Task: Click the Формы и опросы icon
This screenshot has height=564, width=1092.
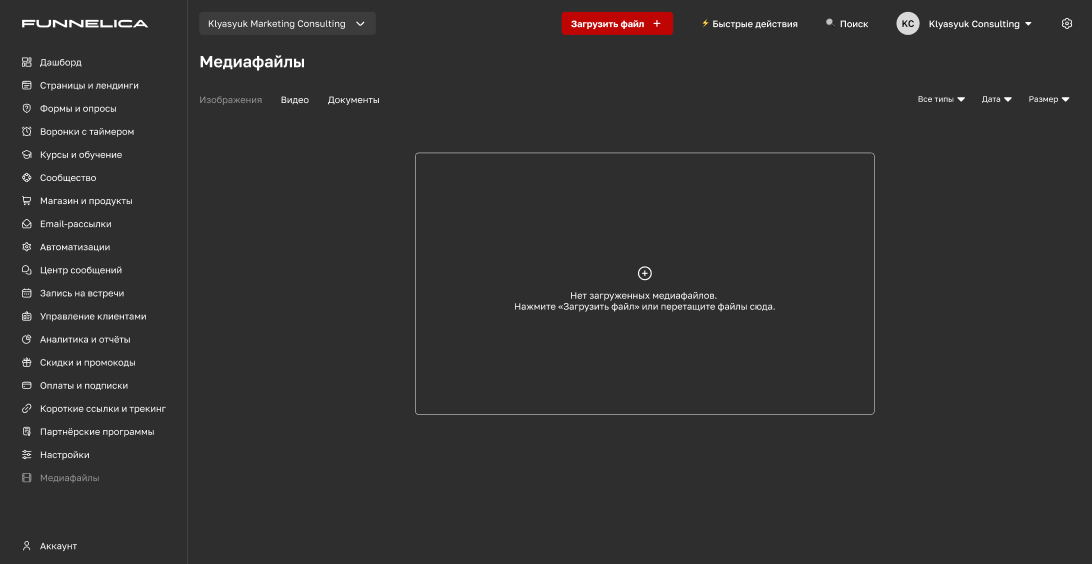Action: (26, 109)
